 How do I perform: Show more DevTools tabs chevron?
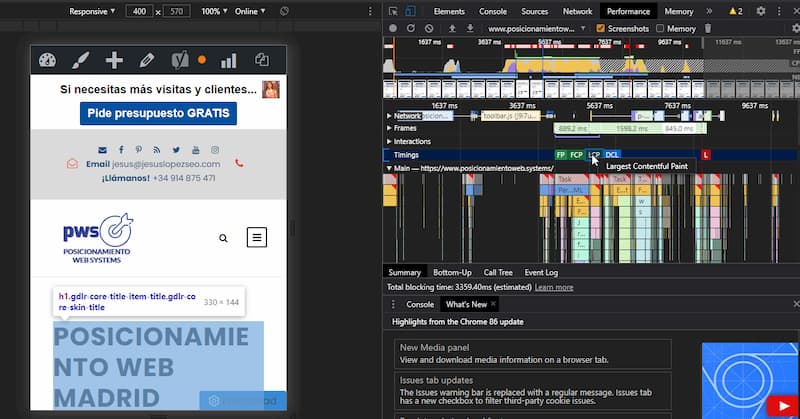click(x=709, y=11)
